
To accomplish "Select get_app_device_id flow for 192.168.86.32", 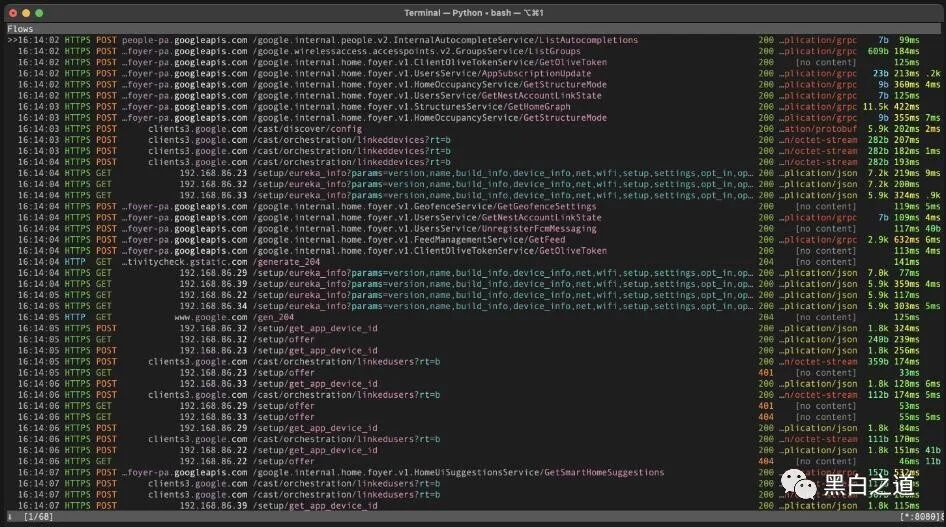I will click(473, 329).
